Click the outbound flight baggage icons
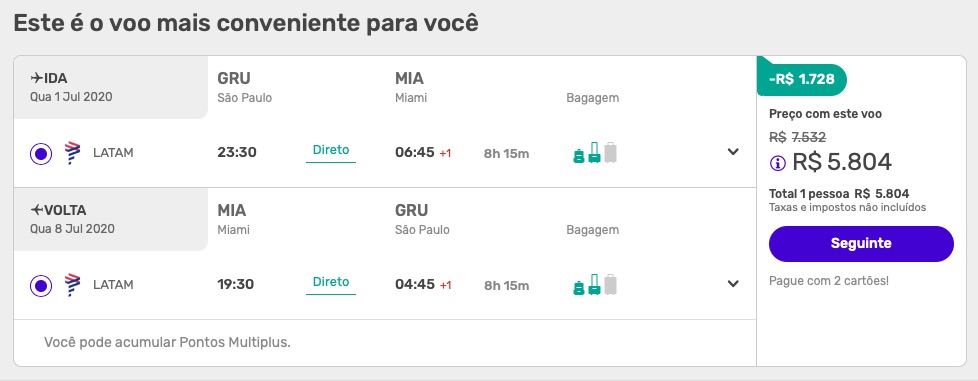The height and width of the screenshot is (381, 978). [594, 153]
